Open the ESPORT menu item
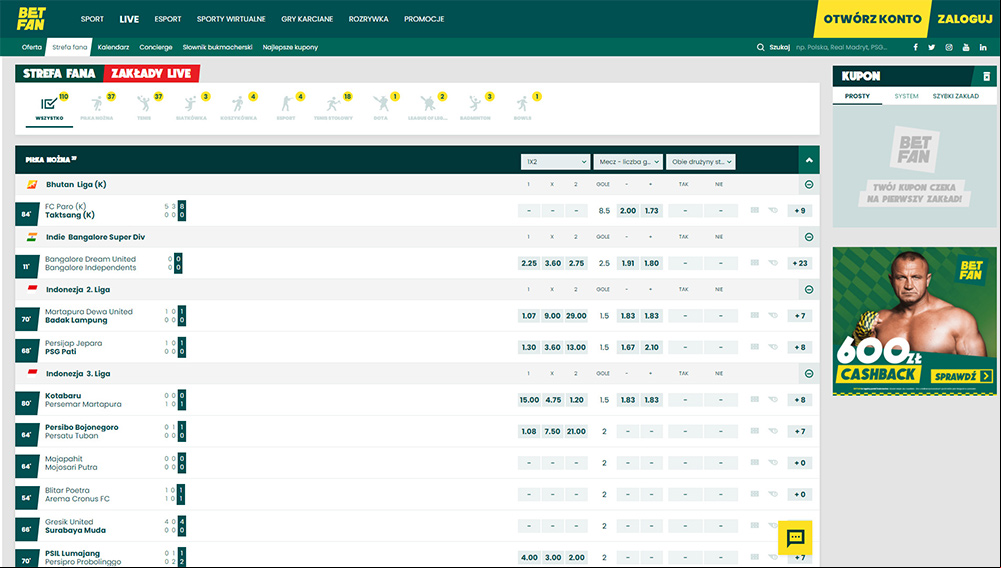The image size is (1001, 568). click(168, 19)
